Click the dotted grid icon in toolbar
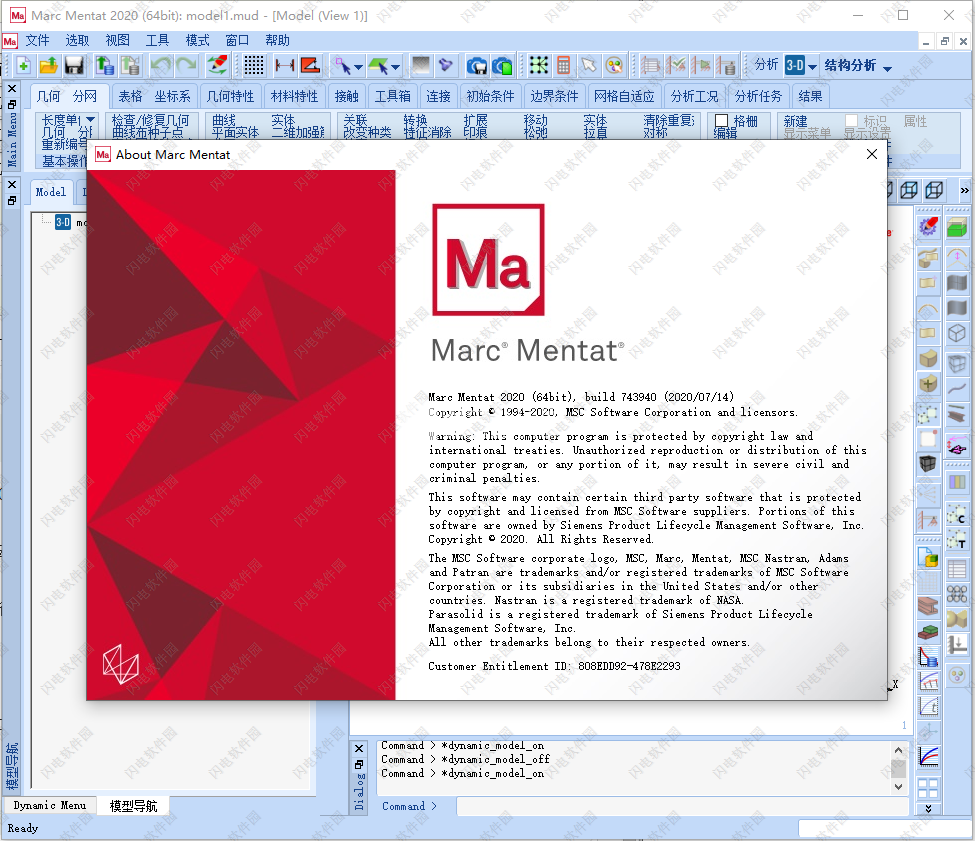The image size is (975, 841). pos(254,65)
